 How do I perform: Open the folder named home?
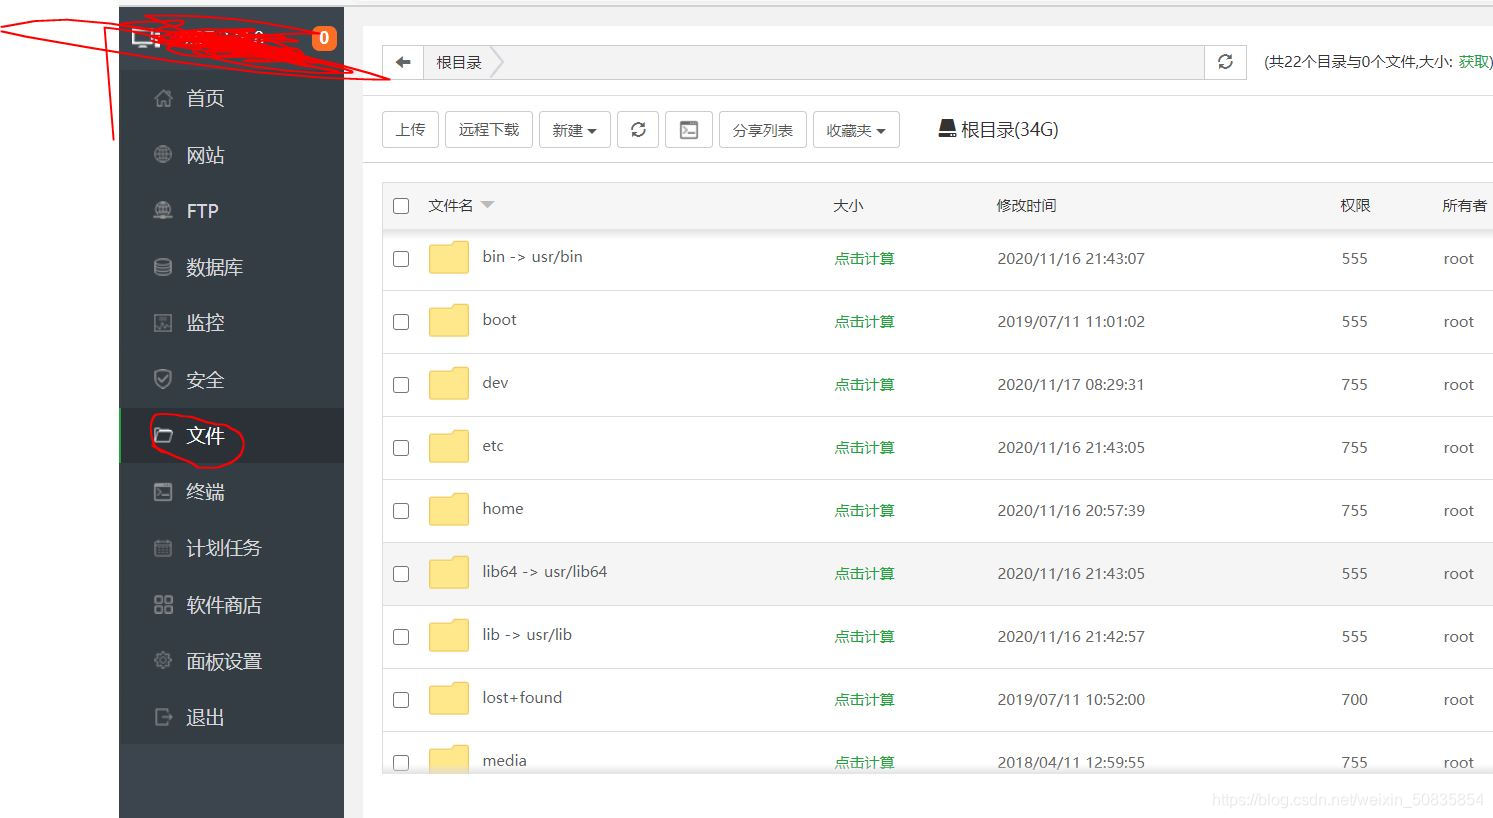[502, 509]
